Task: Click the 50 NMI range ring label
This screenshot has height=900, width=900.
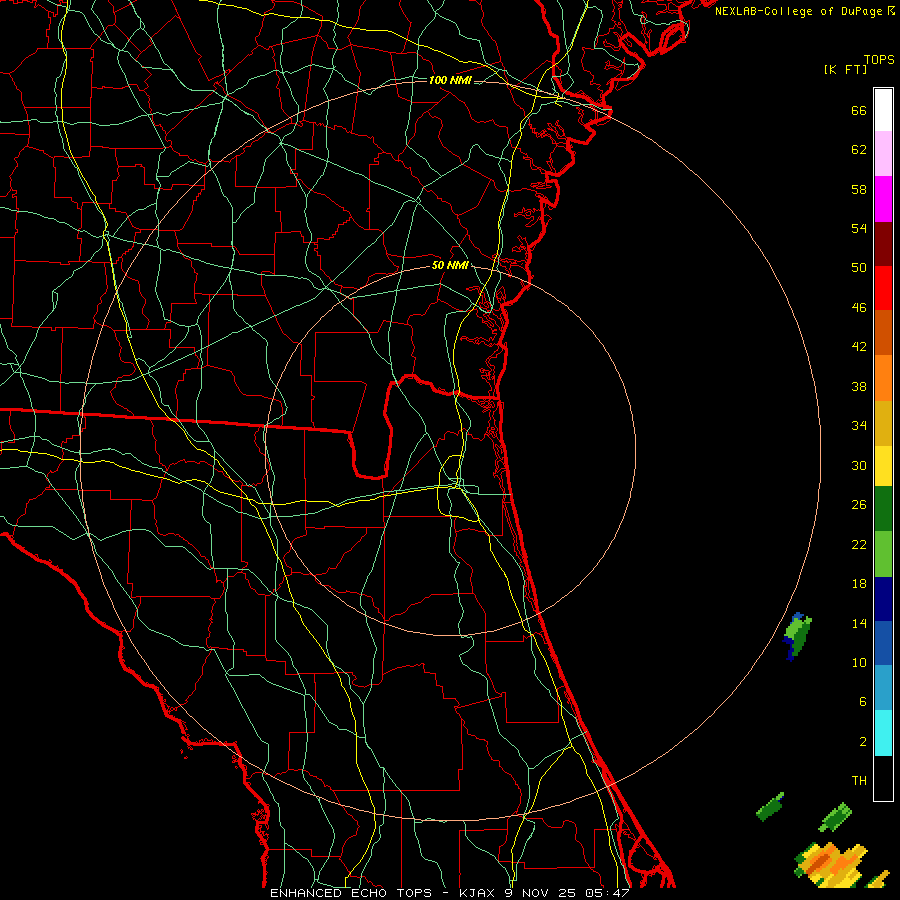Action: [451, 265]
